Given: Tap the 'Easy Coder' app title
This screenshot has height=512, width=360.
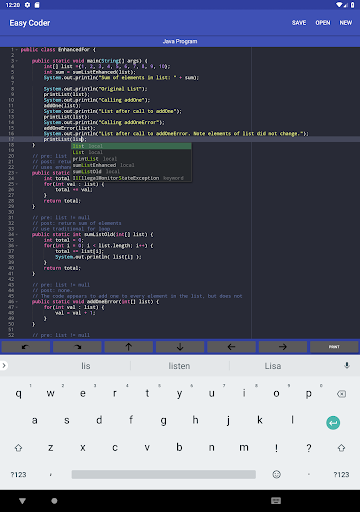Looking at the screenshot, I should click(x=30, y=23).
